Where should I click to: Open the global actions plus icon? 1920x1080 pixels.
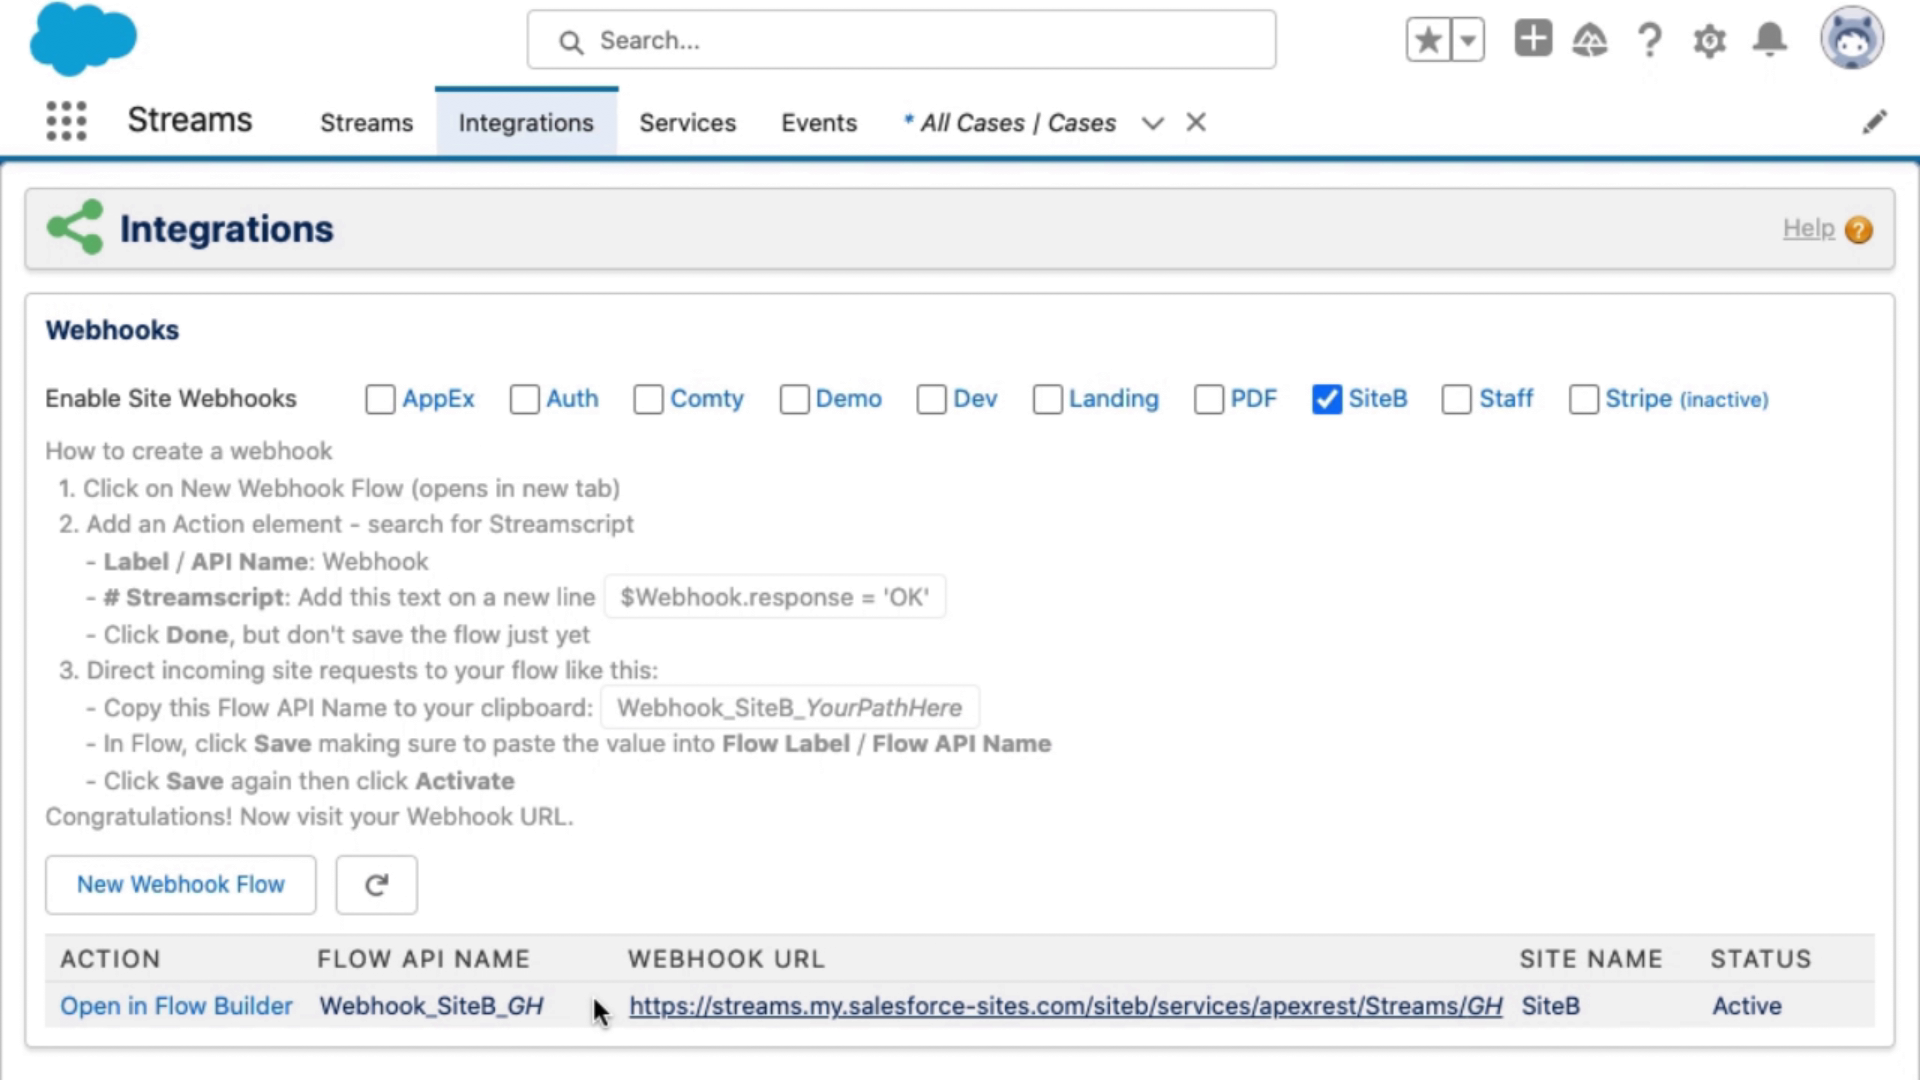coord(1533,39)
